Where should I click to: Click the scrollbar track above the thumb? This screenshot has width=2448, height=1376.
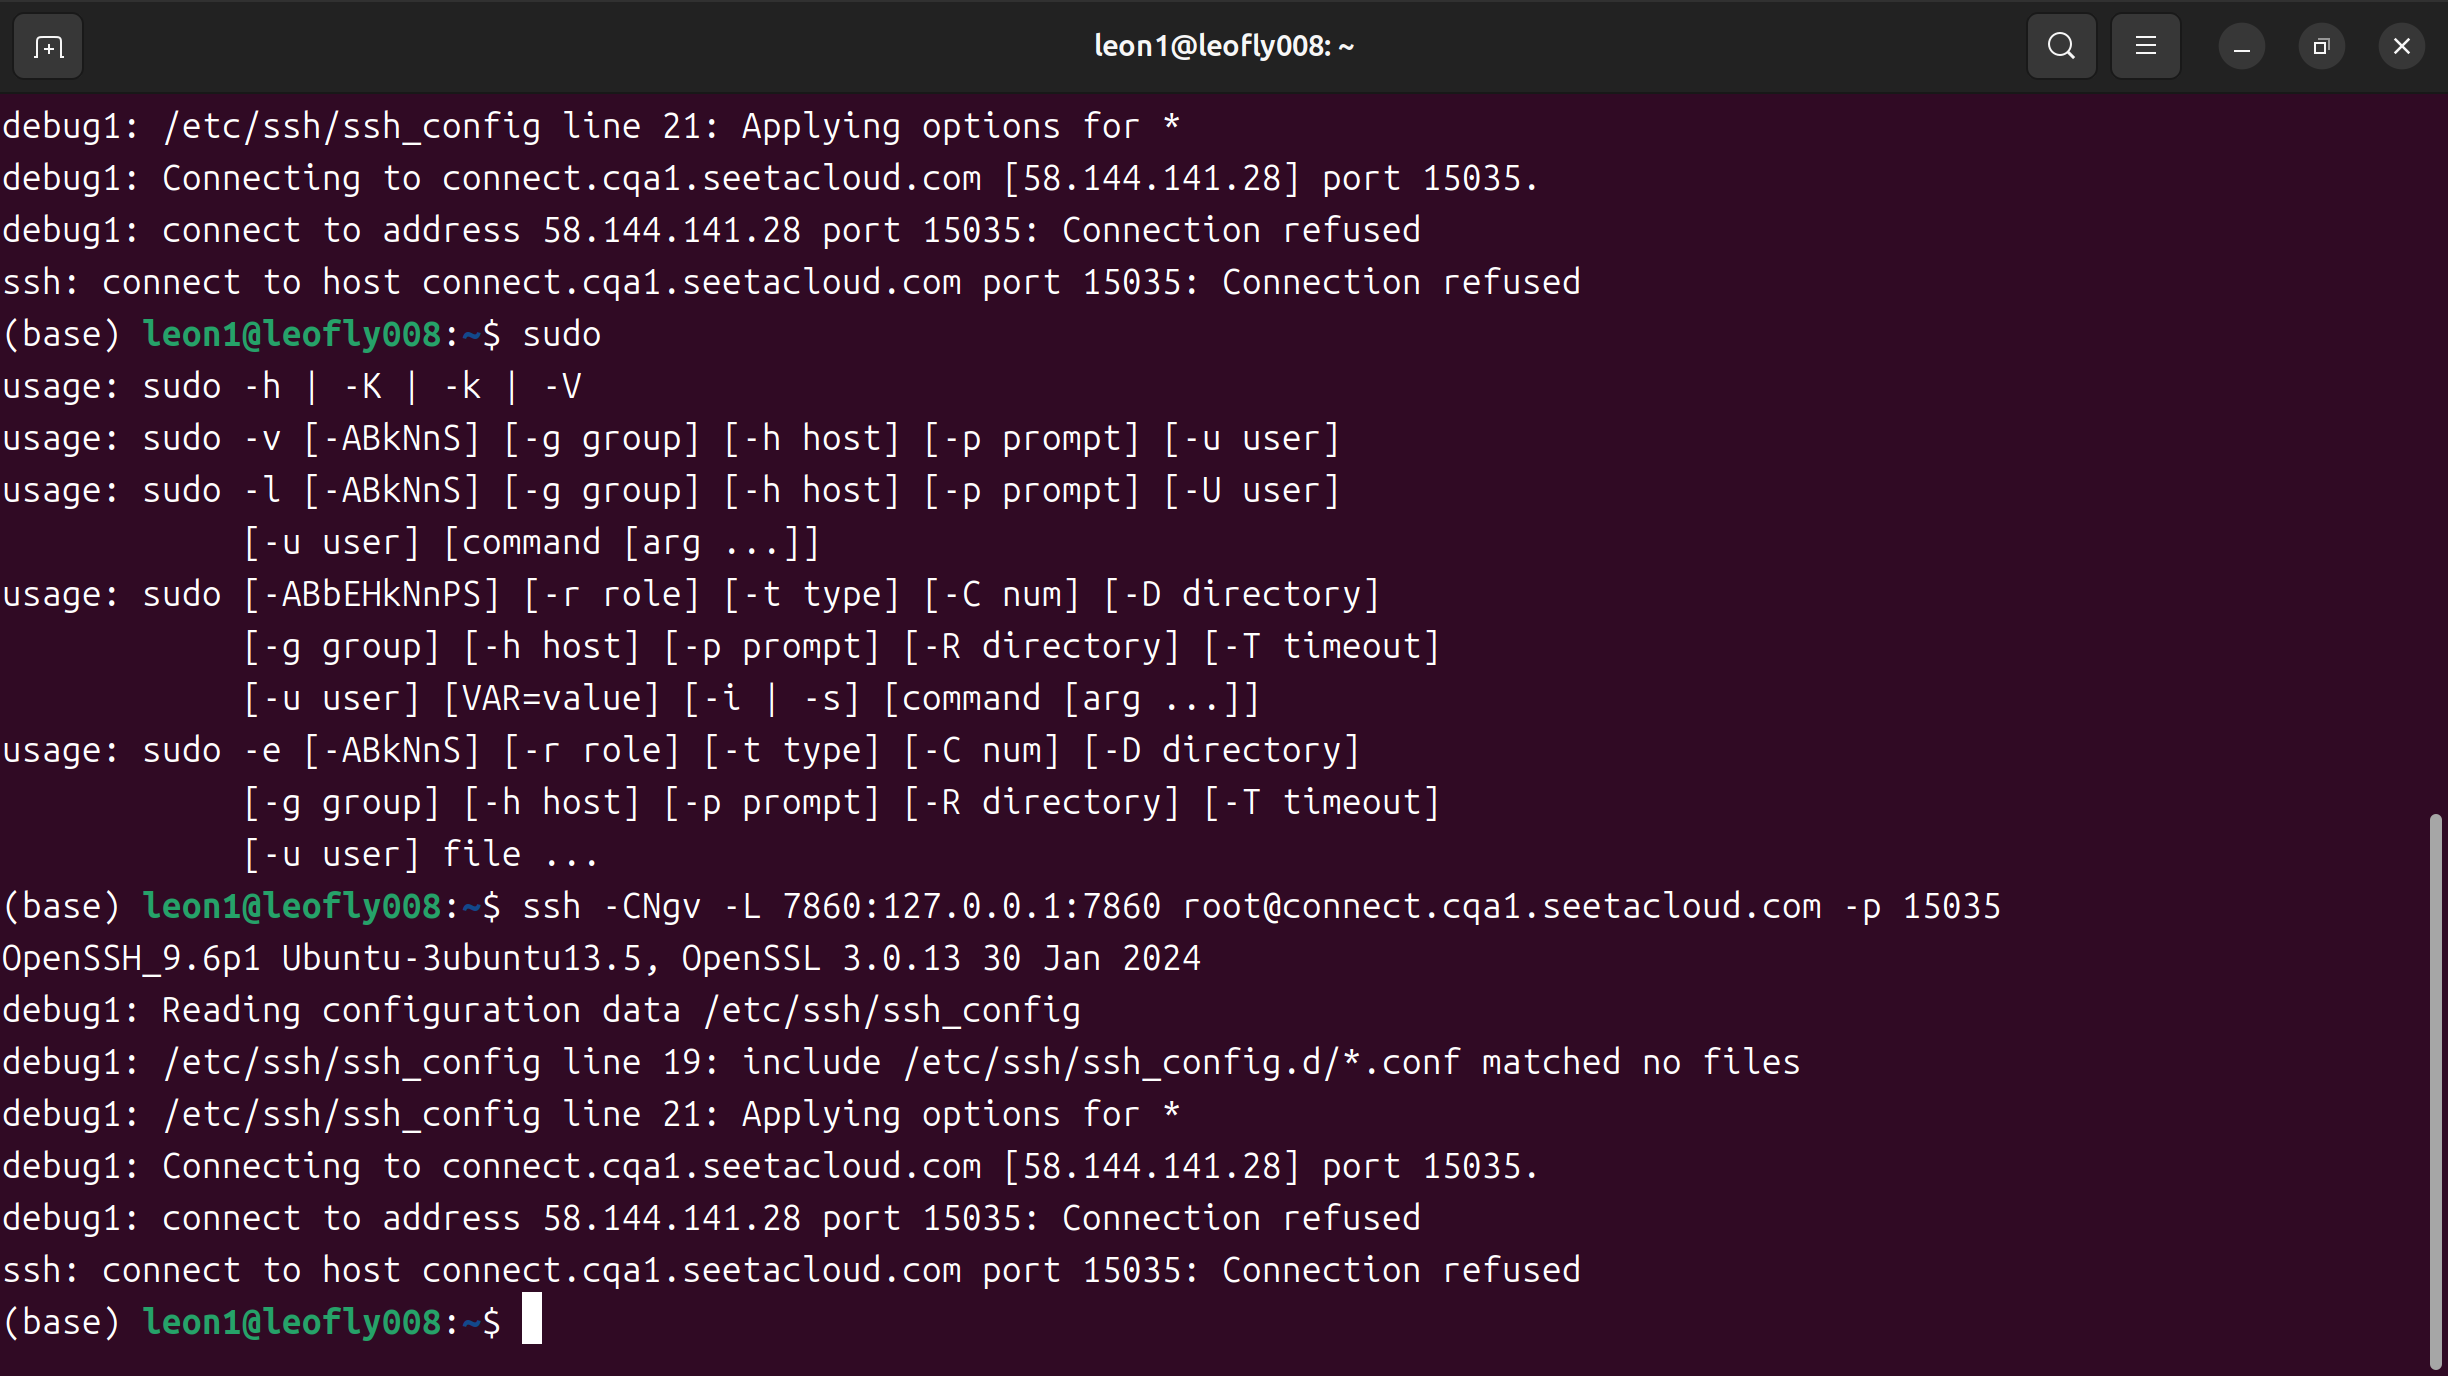pos(2436,450)
